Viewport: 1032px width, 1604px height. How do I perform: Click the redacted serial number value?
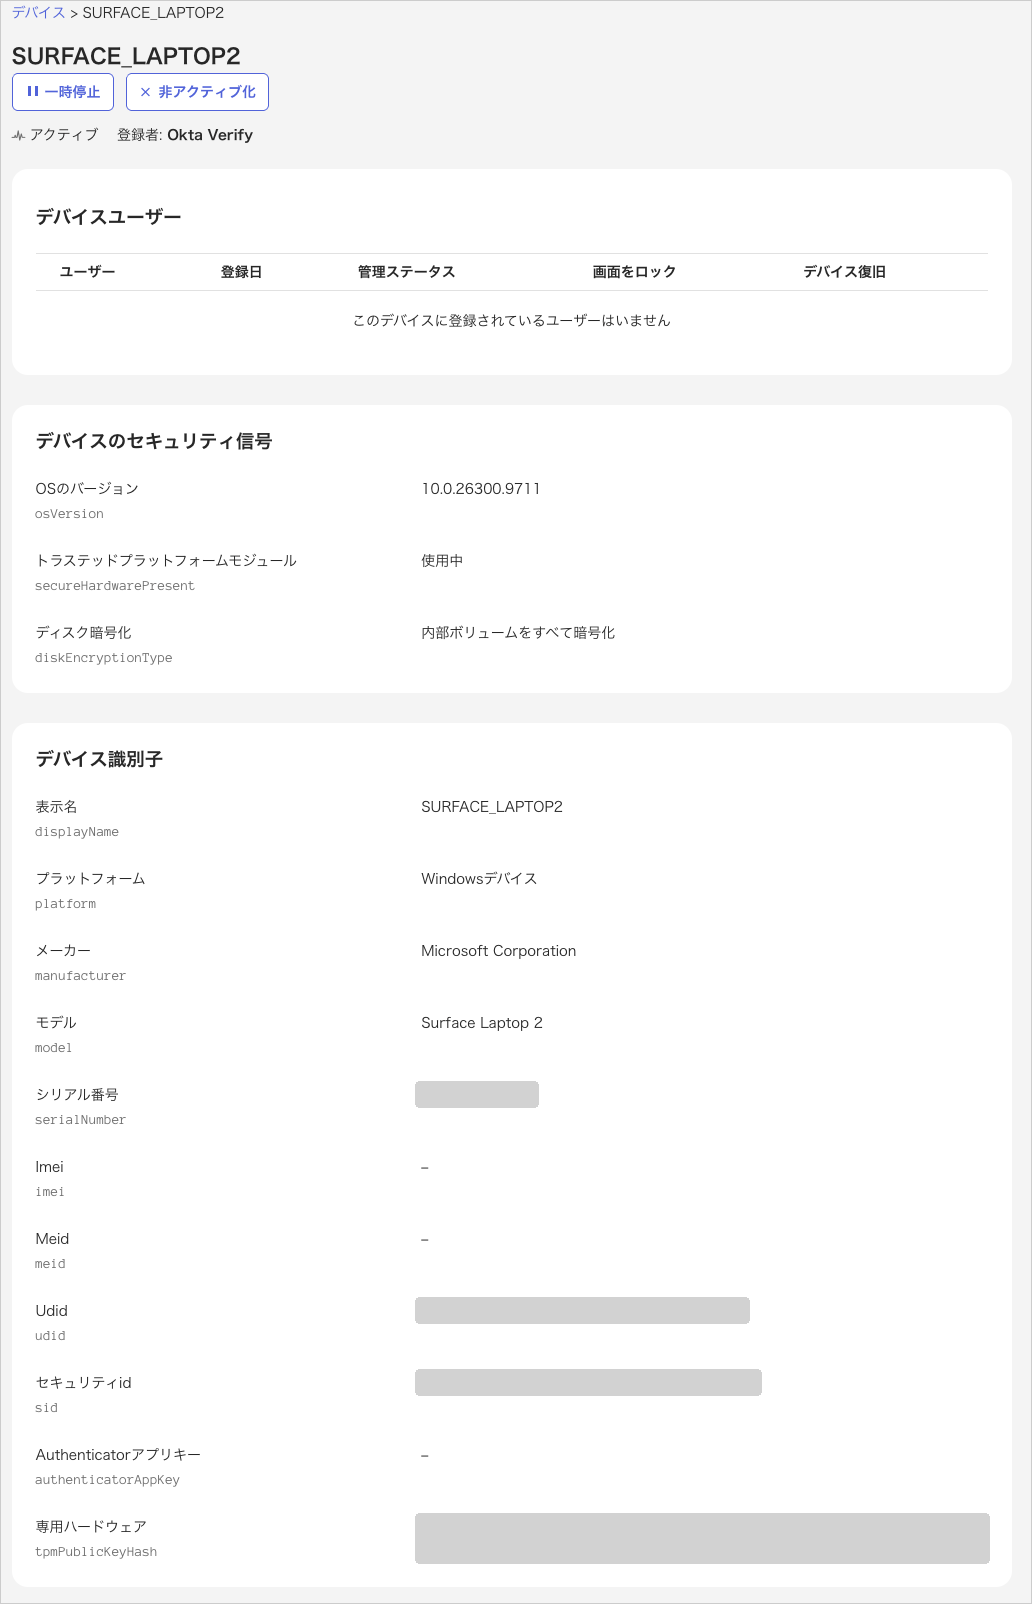477,1094
